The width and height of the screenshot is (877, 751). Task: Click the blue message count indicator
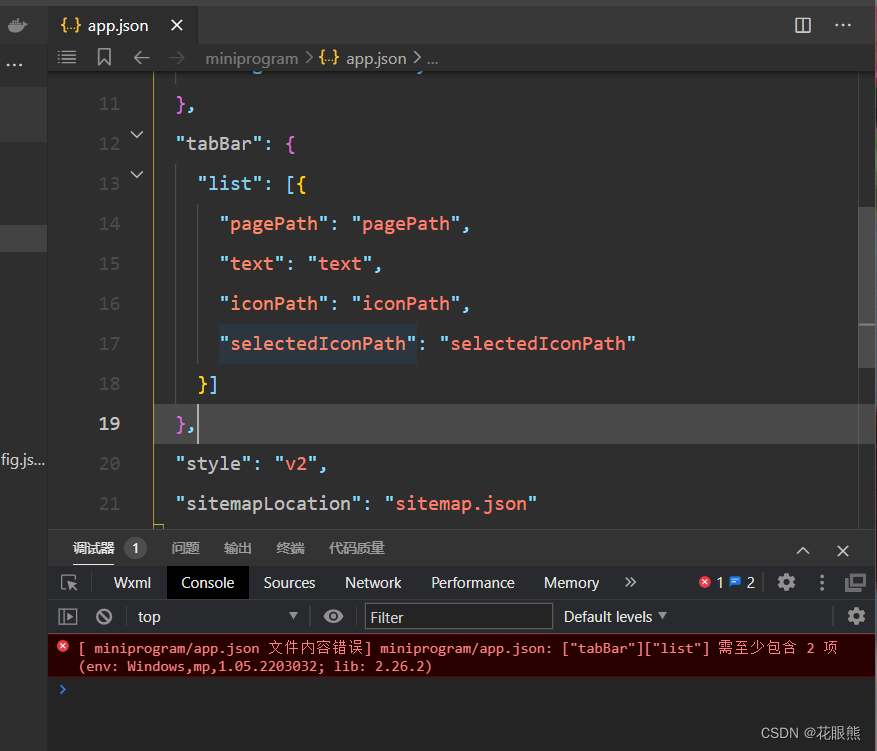pyautogui.click(x=742, y=583)
